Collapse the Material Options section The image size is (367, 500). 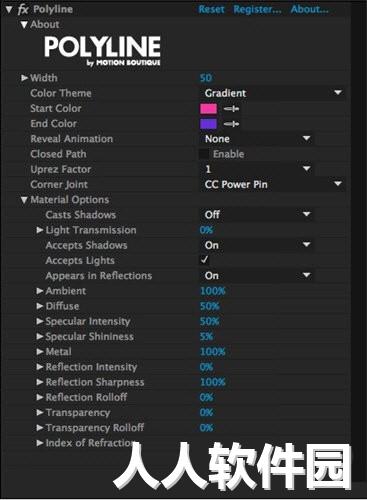tap(24, 200)
